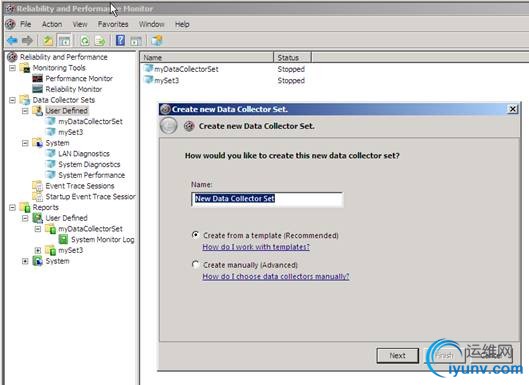Click the round back arrow in wizard
Screen dimensions: 529x385
168,126
